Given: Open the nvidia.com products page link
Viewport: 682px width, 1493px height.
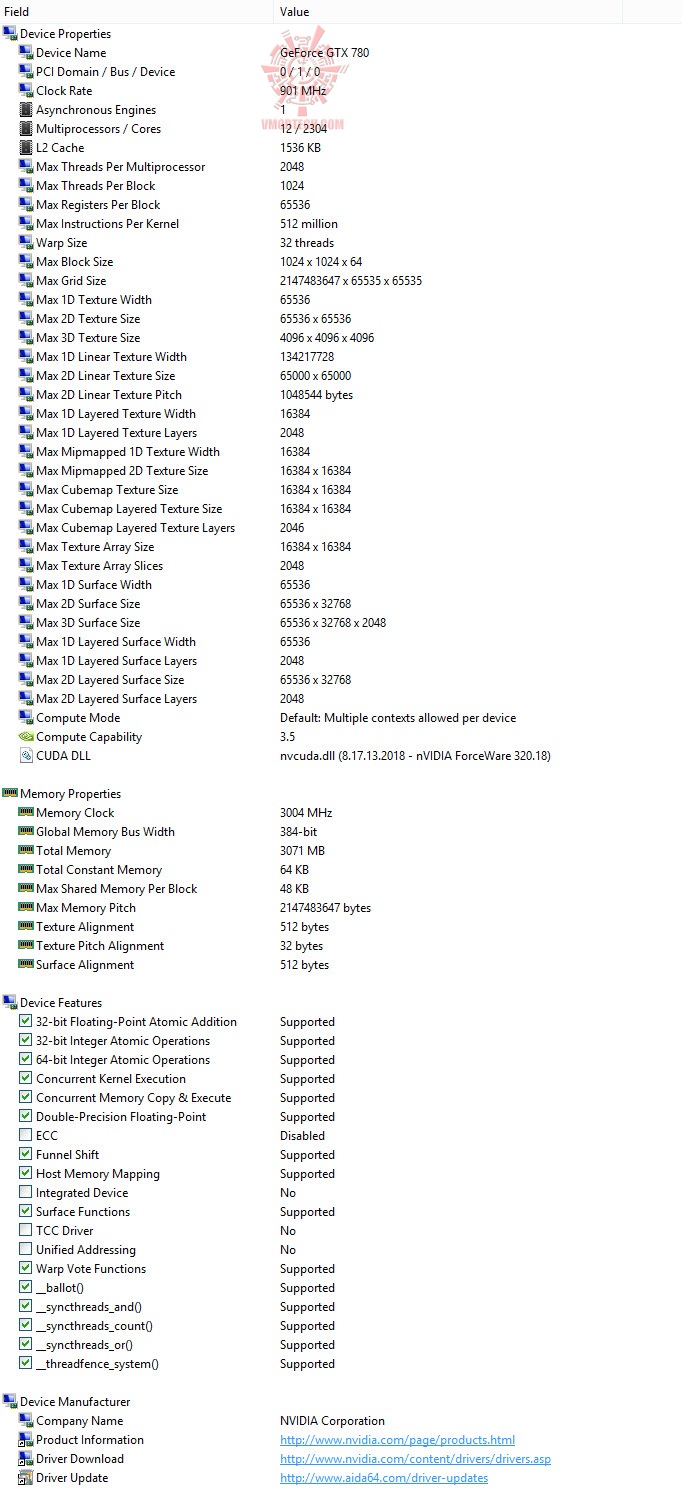Looking at the screenshot, I should click(397, 1440).
